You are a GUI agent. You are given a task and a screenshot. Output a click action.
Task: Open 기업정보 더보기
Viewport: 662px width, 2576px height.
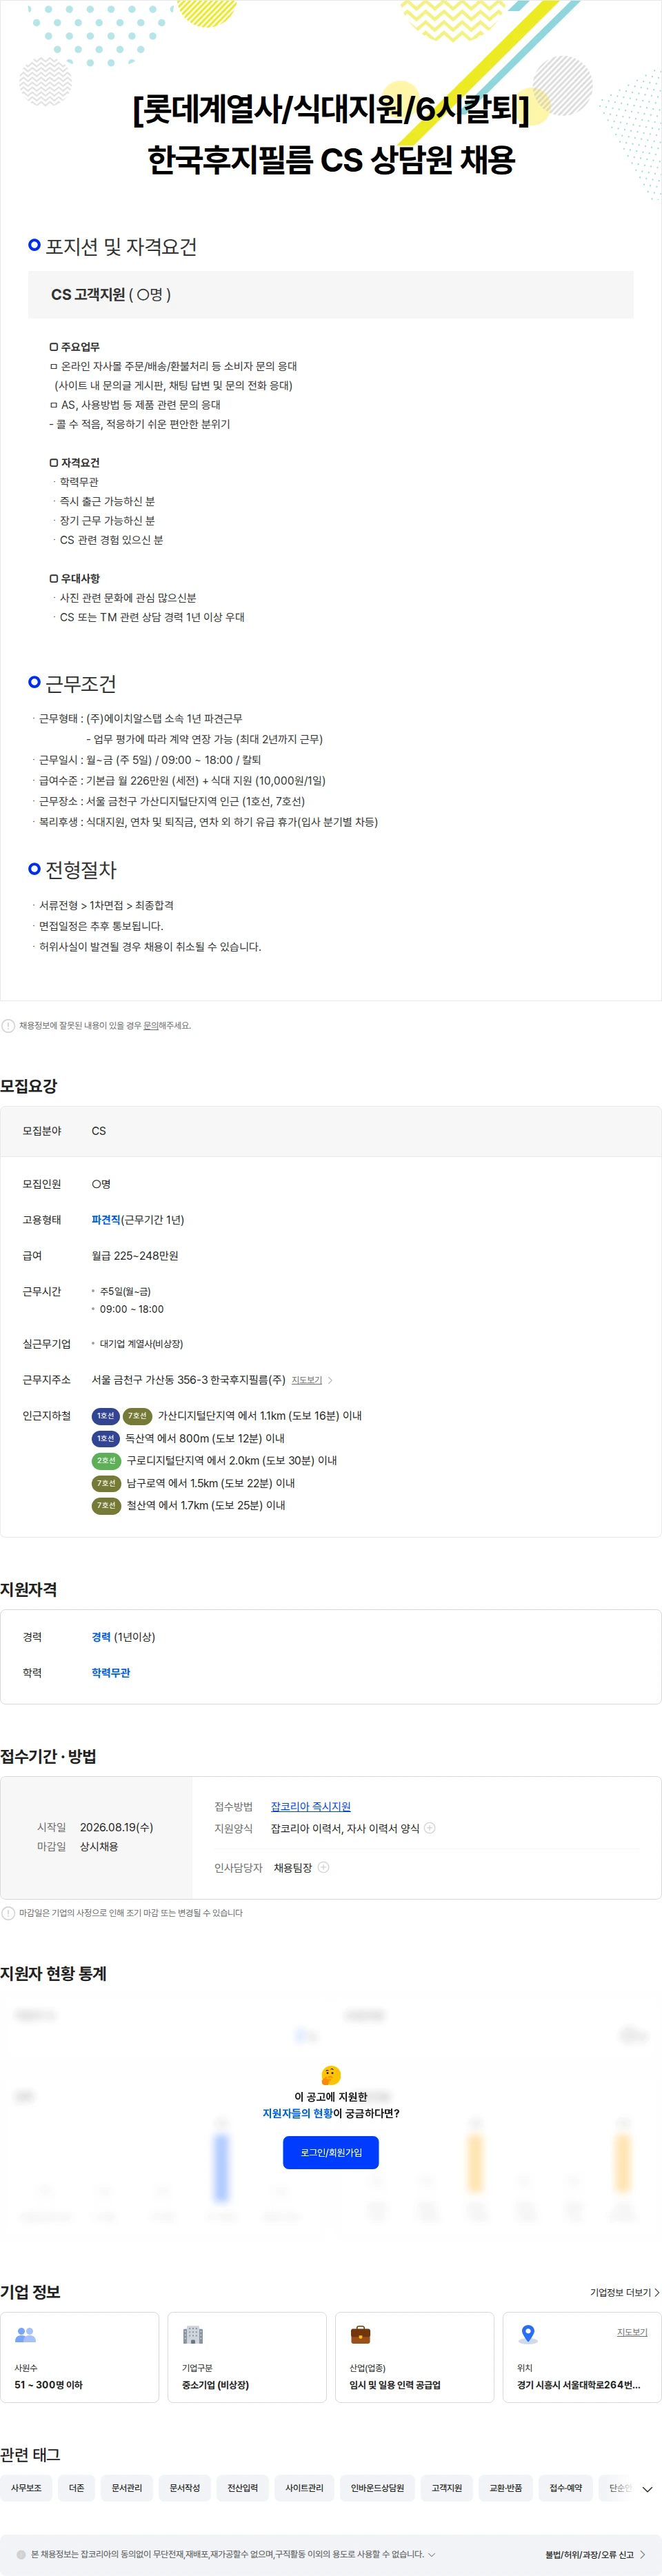(x=625, y=2292)
